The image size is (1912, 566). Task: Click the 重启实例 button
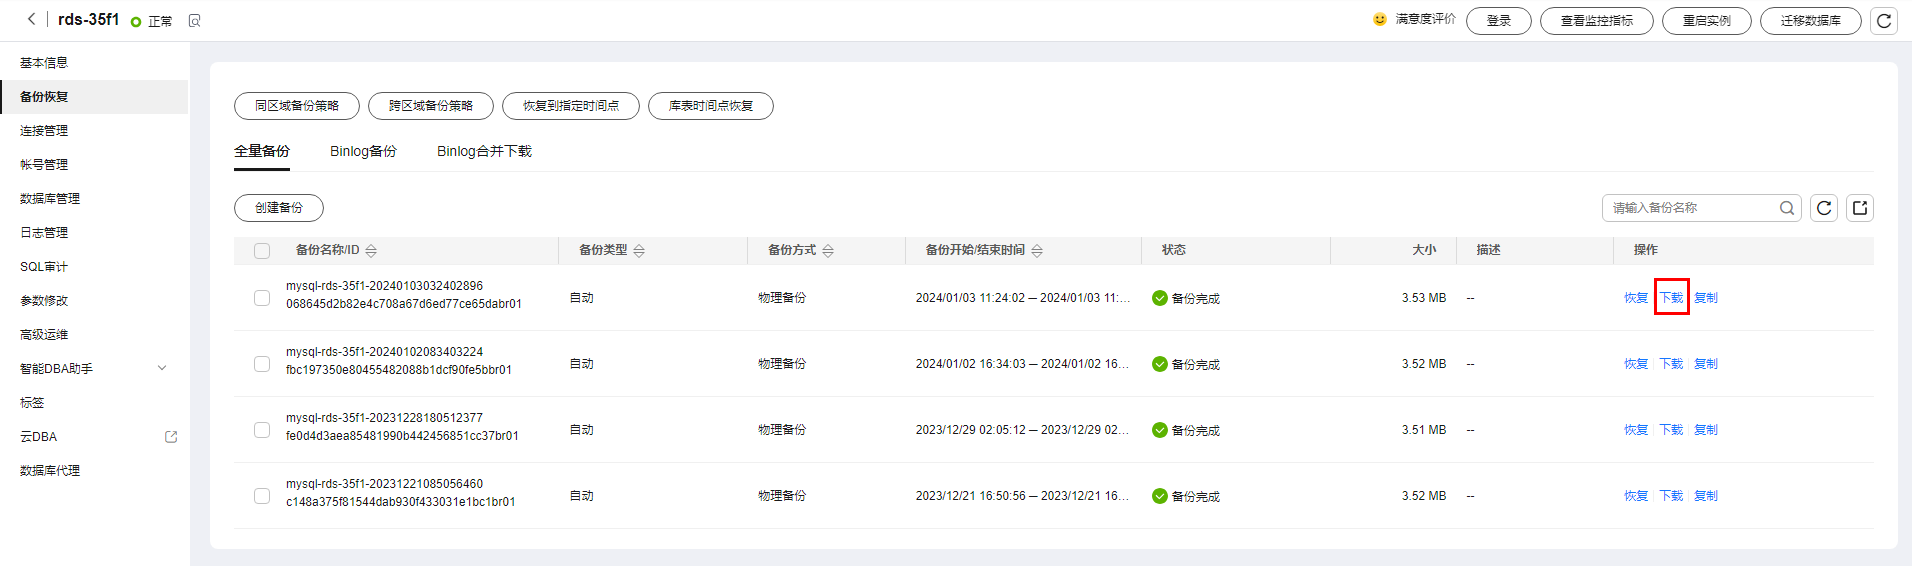(x=1706, y=21)
